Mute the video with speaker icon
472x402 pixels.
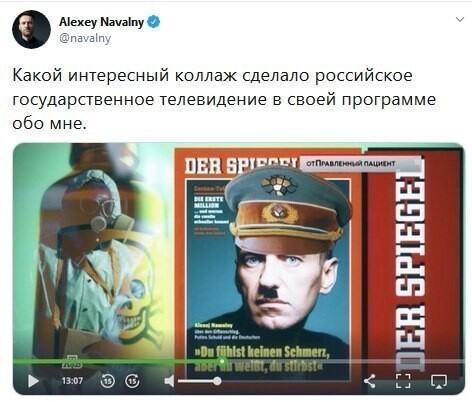click(x=169, y=381)
